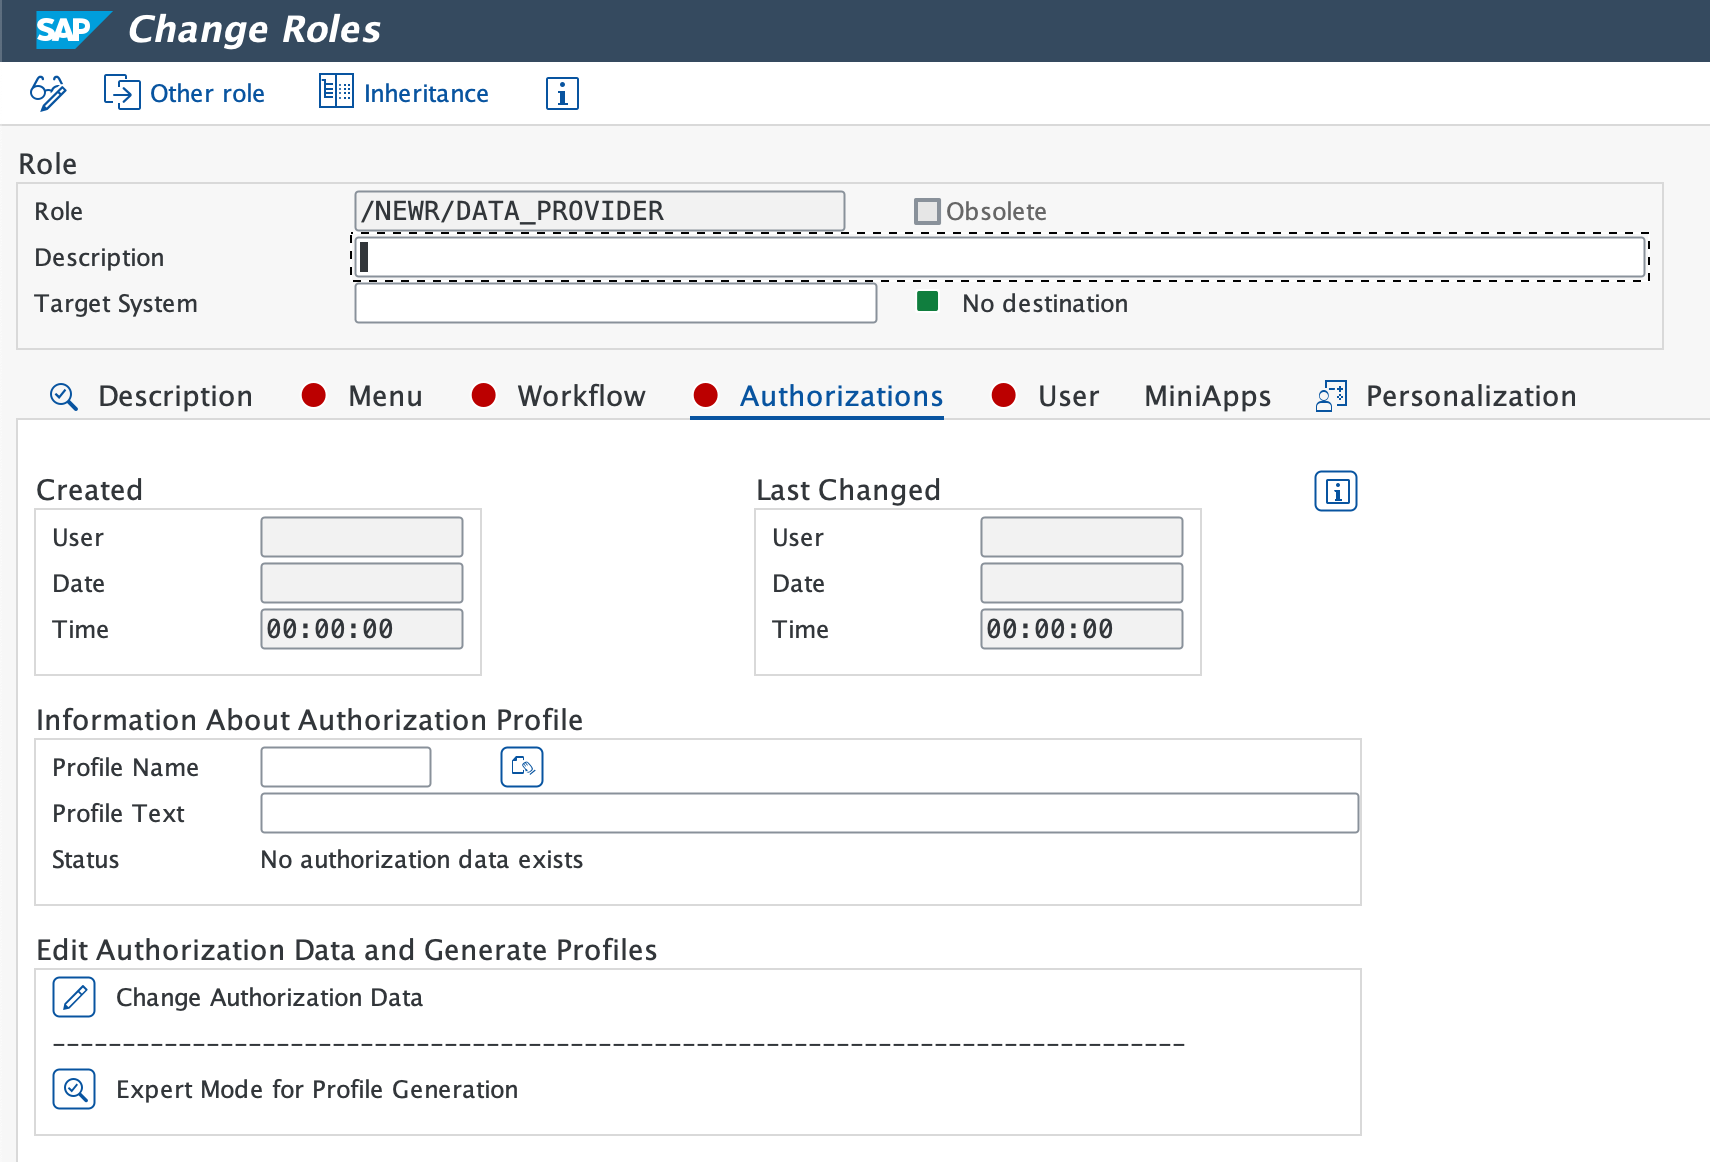Click the red status light beside Menu tab

point(313,395)
